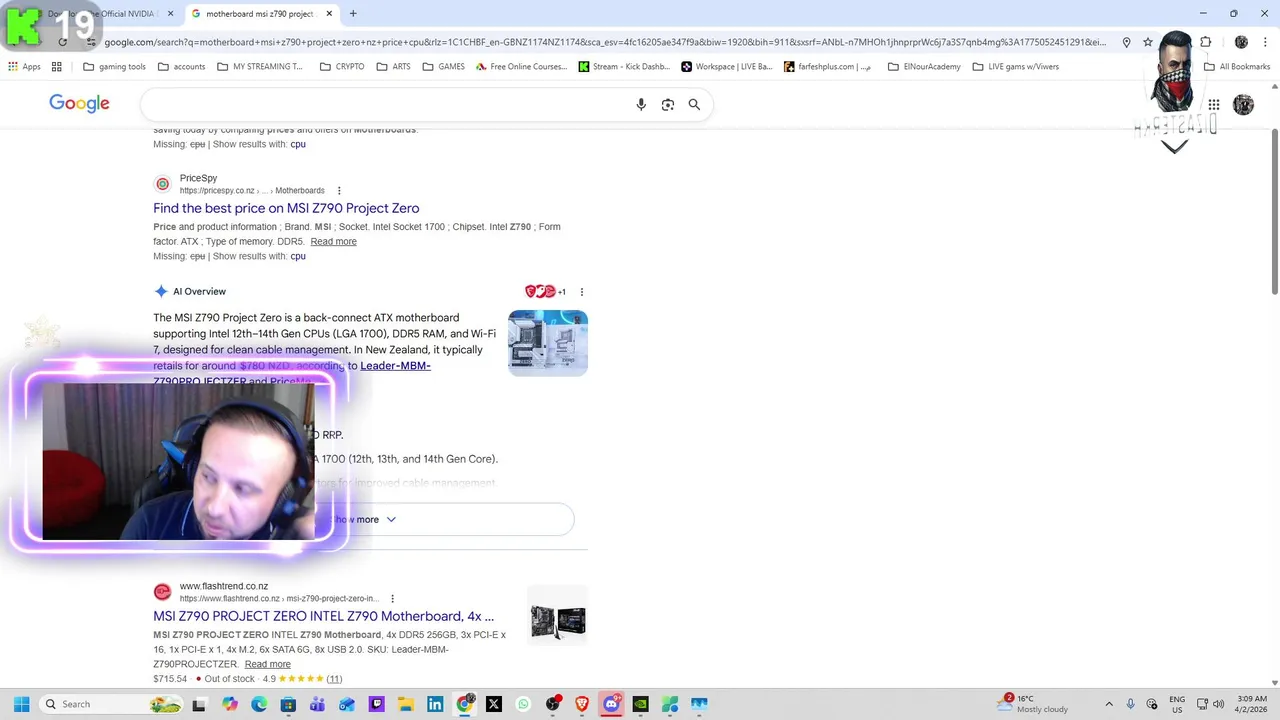Image resolution: width=1280 pixels, height=720 pixels.
Task: Open the weather widget showing 16°C
Action: click(1030, 704)
